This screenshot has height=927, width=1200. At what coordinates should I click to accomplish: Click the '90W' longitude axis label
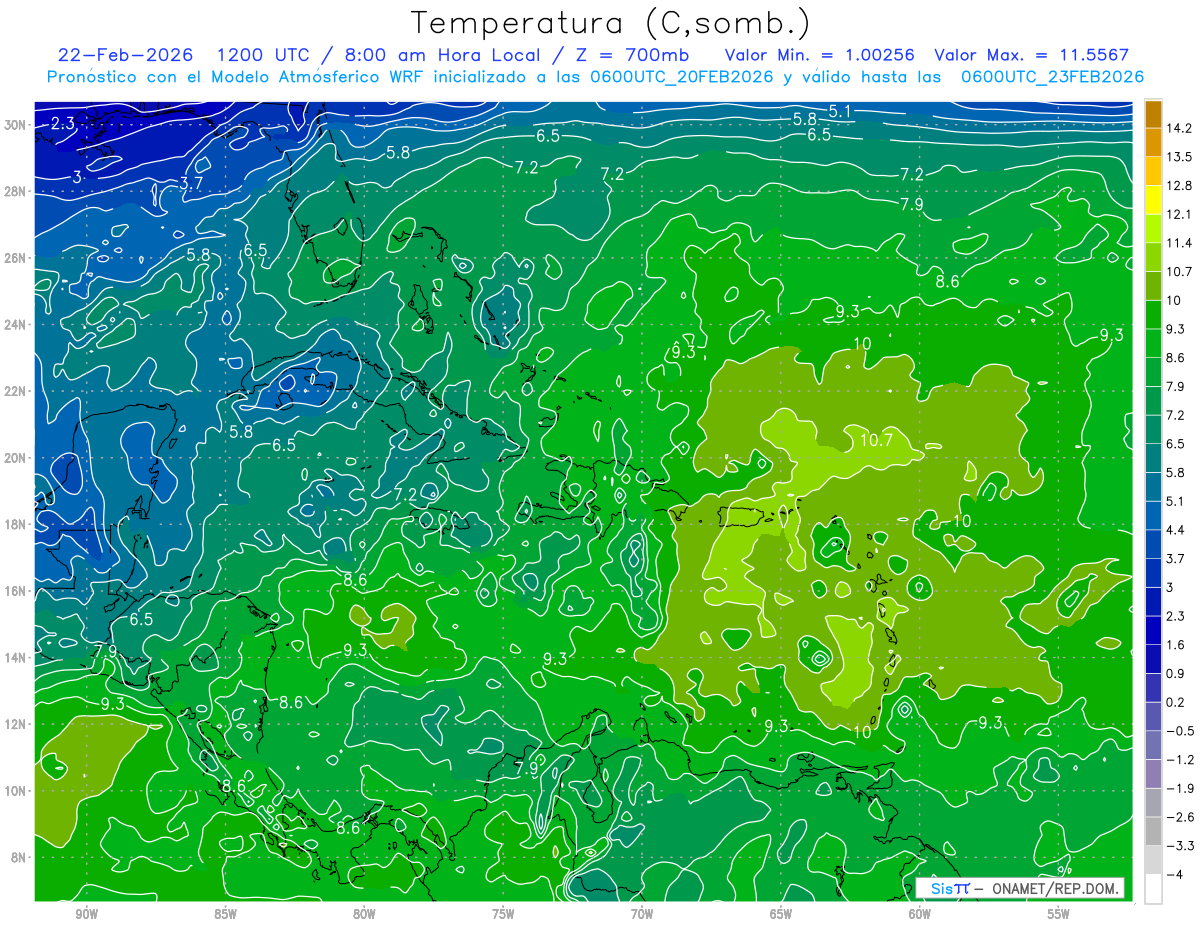pos(87,913)
